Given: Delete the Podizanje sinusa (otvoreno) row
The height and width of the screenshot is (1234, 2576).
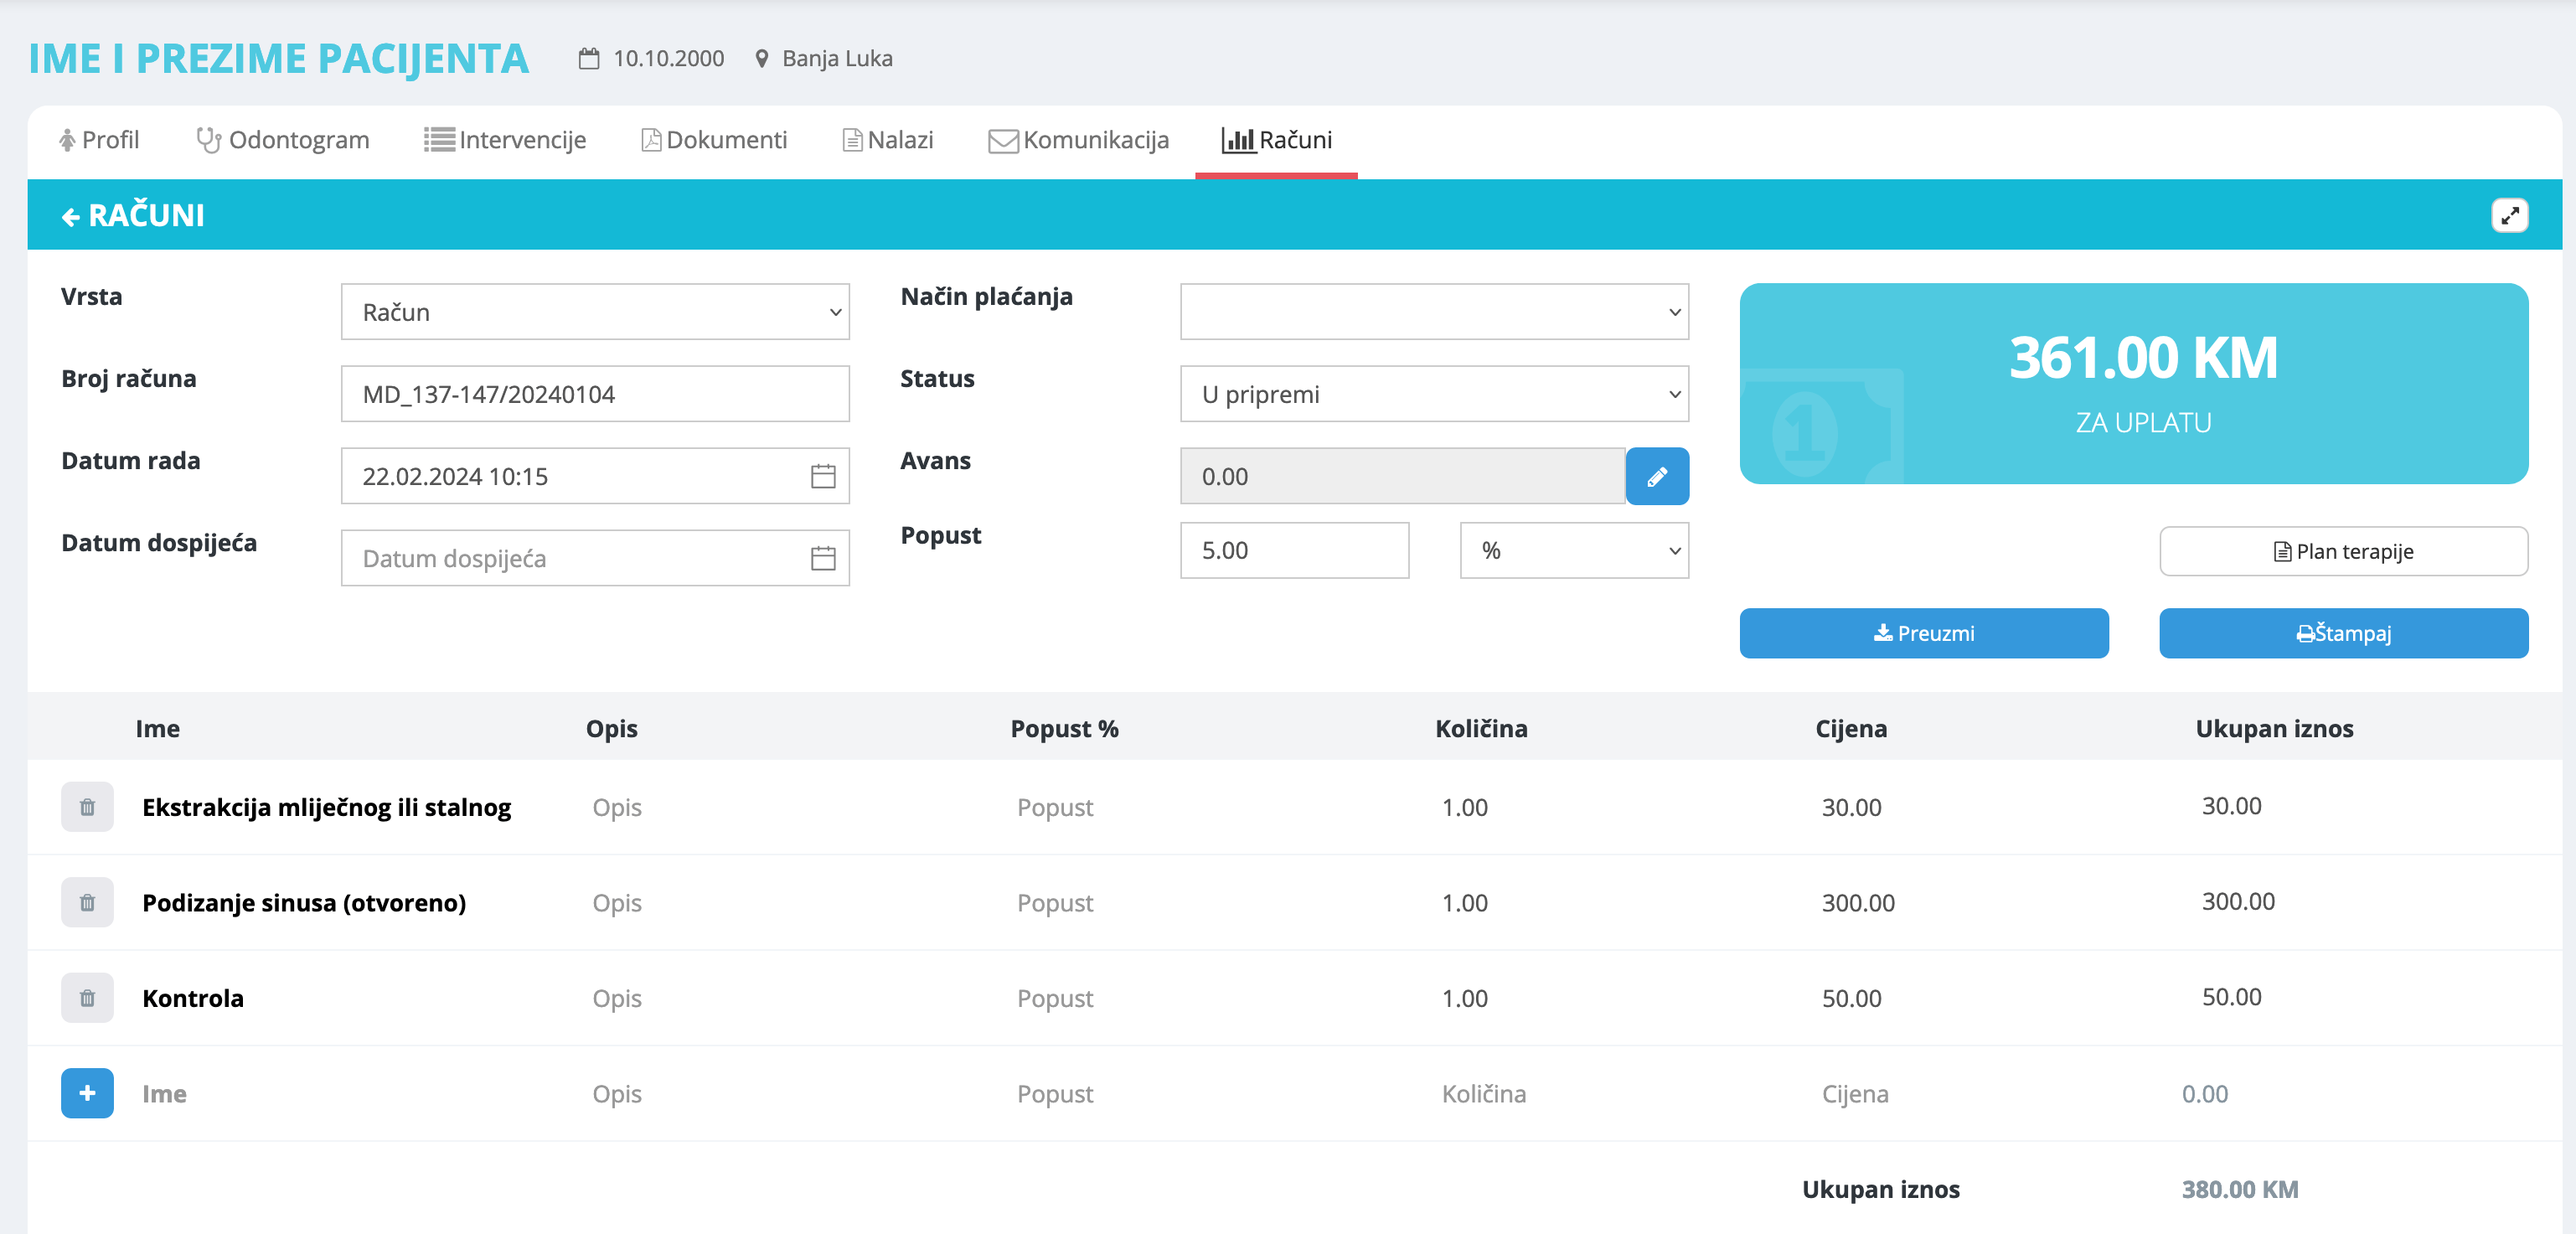Looking at the screenshot, I should [x=87, y=902].
